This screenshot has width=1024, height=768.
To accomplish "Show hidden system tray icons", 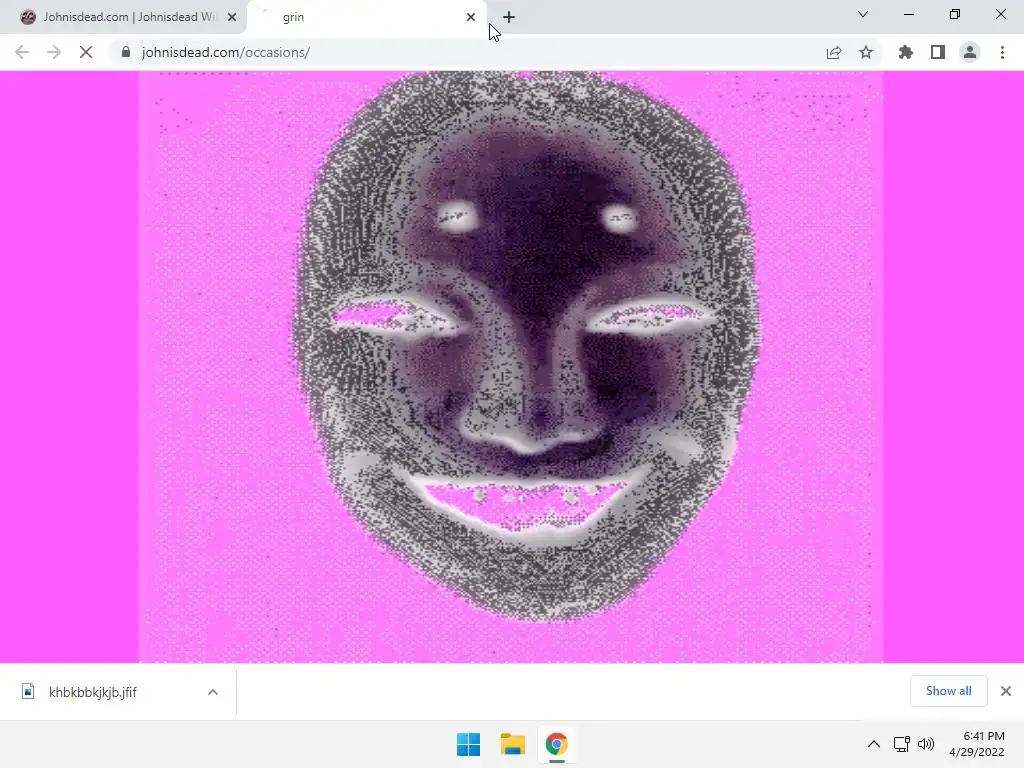I will click(874, 744).
